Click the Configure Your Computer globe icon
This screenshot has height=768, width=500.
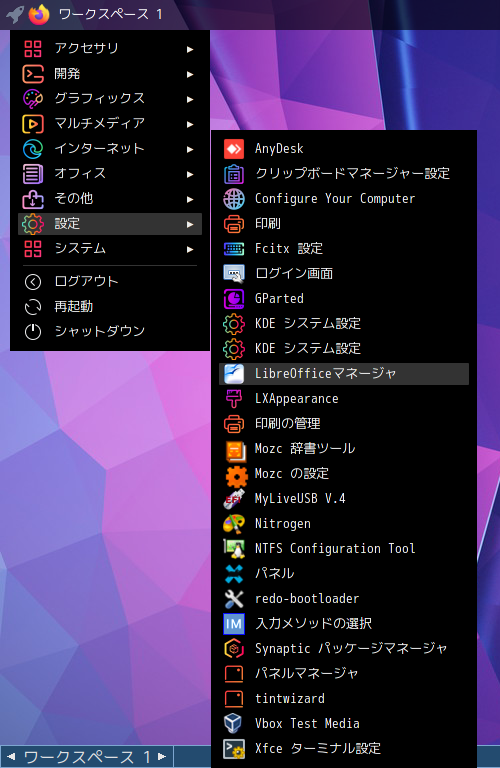234,198
